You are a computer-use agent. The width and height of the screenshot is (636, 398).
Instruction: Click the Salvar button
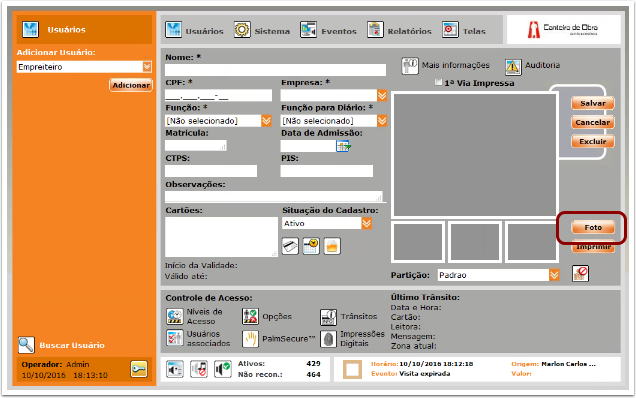593,103
